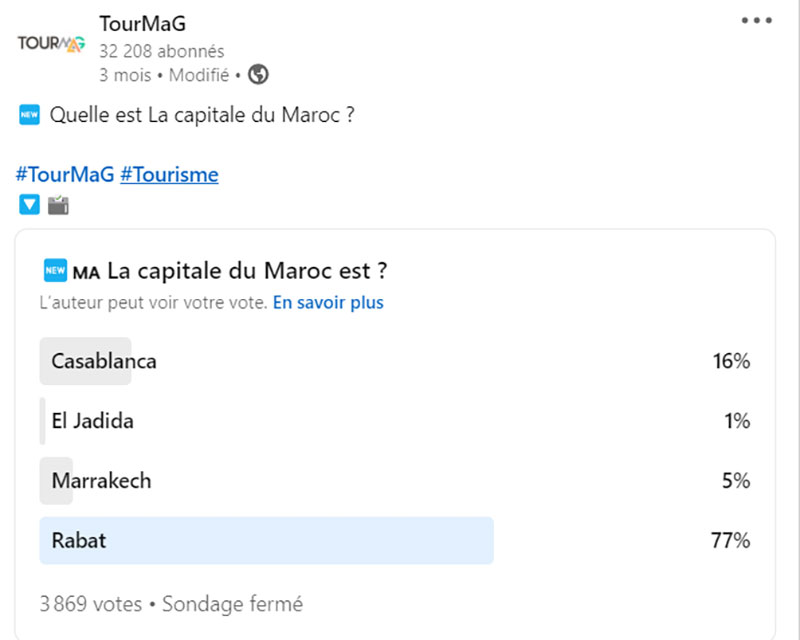Click the MA label in the poll header
This screenshot has width=800, height=640.
point(87,270)
